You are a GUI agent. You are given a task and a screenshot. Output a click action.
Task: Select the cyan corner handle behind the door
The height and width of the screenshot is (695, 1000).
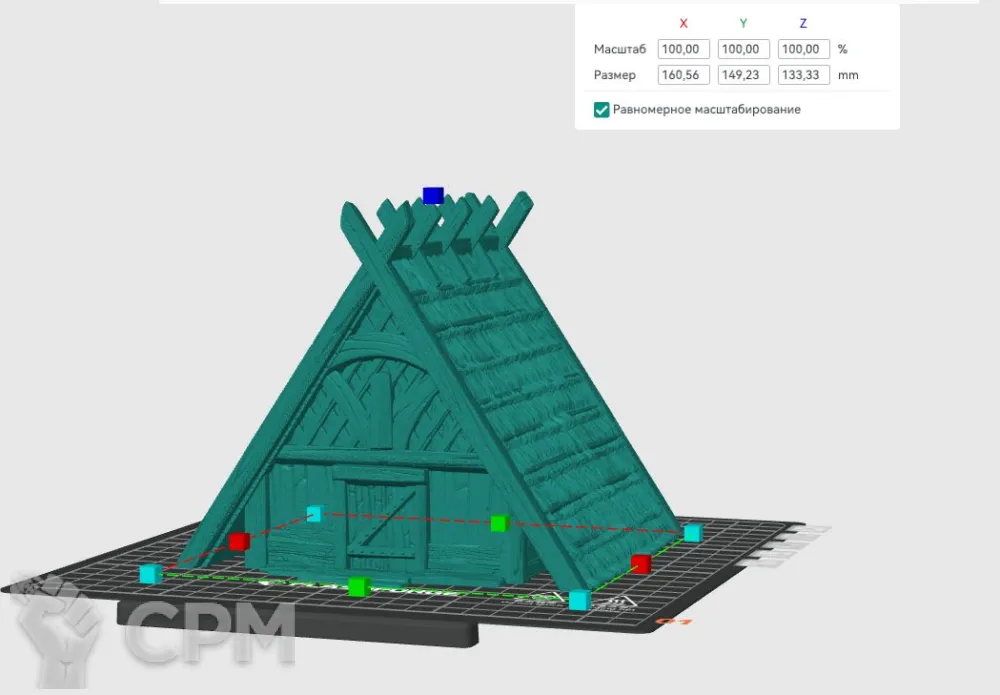(x=315, y=513)
